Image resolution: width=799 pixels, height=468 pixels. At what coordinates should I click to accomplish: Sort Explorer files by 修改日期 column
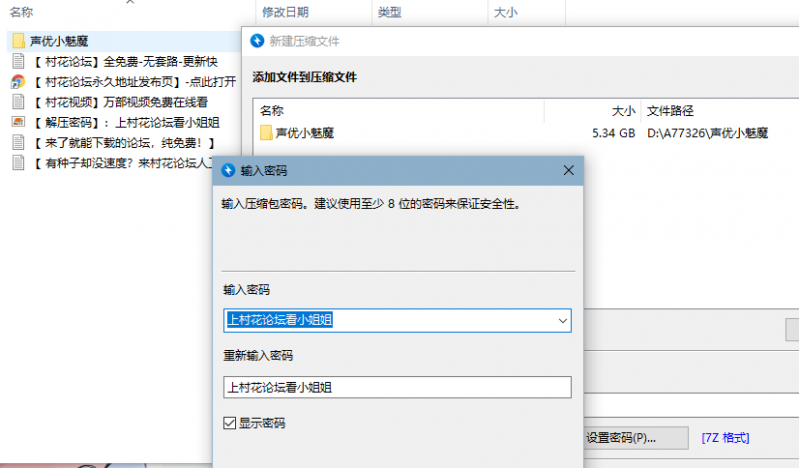click(x=285, y=12)
